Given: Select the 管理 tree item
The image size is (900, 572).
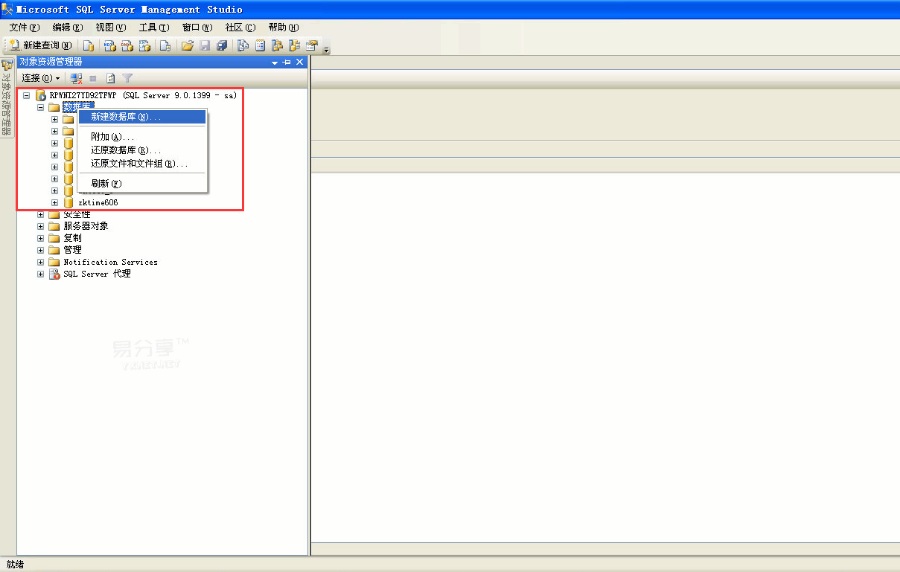Looking at the screenshot, I should [x=72, y=250].
